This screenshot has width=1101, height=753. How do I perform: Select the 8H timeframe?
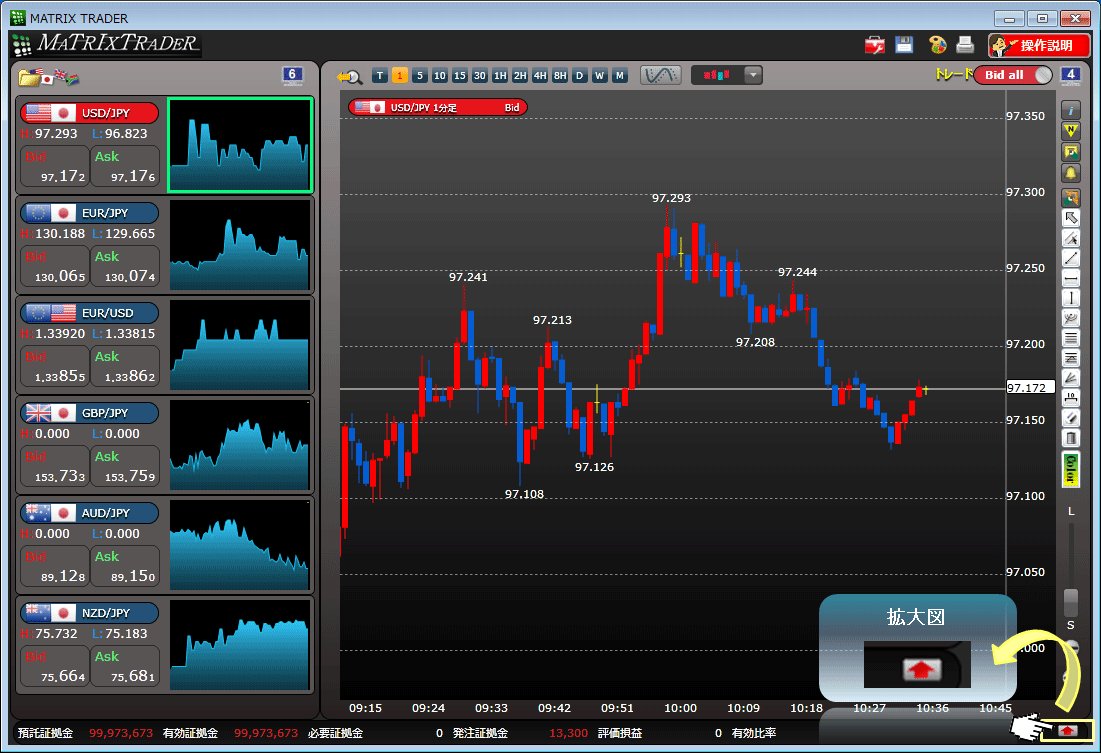[x=560, y=76]
